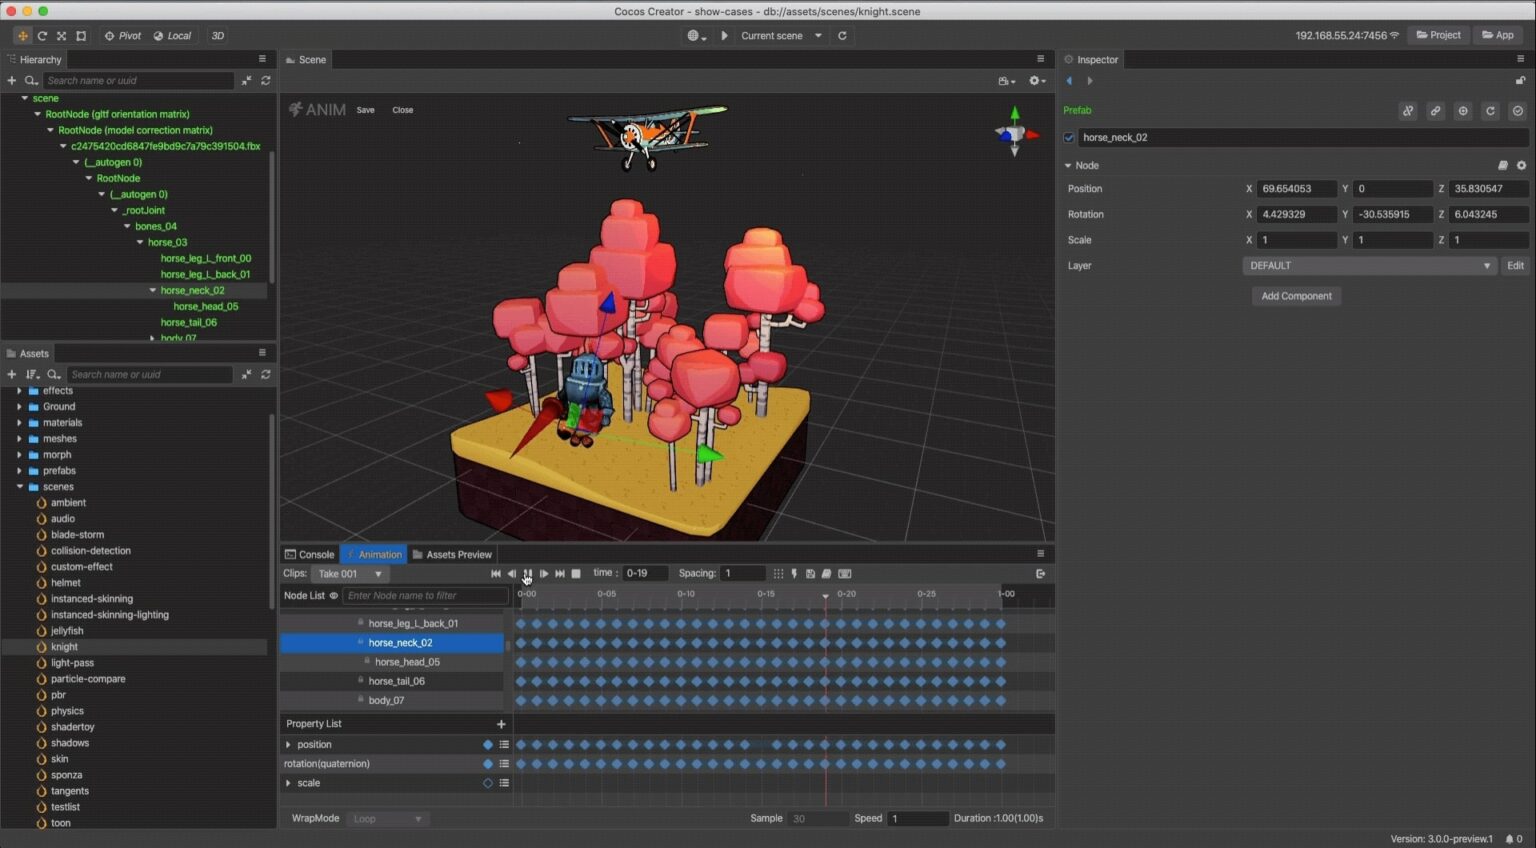Select the Move transform tool
The width and height of the screenshot is (1536, 848).
coord(22,35)
